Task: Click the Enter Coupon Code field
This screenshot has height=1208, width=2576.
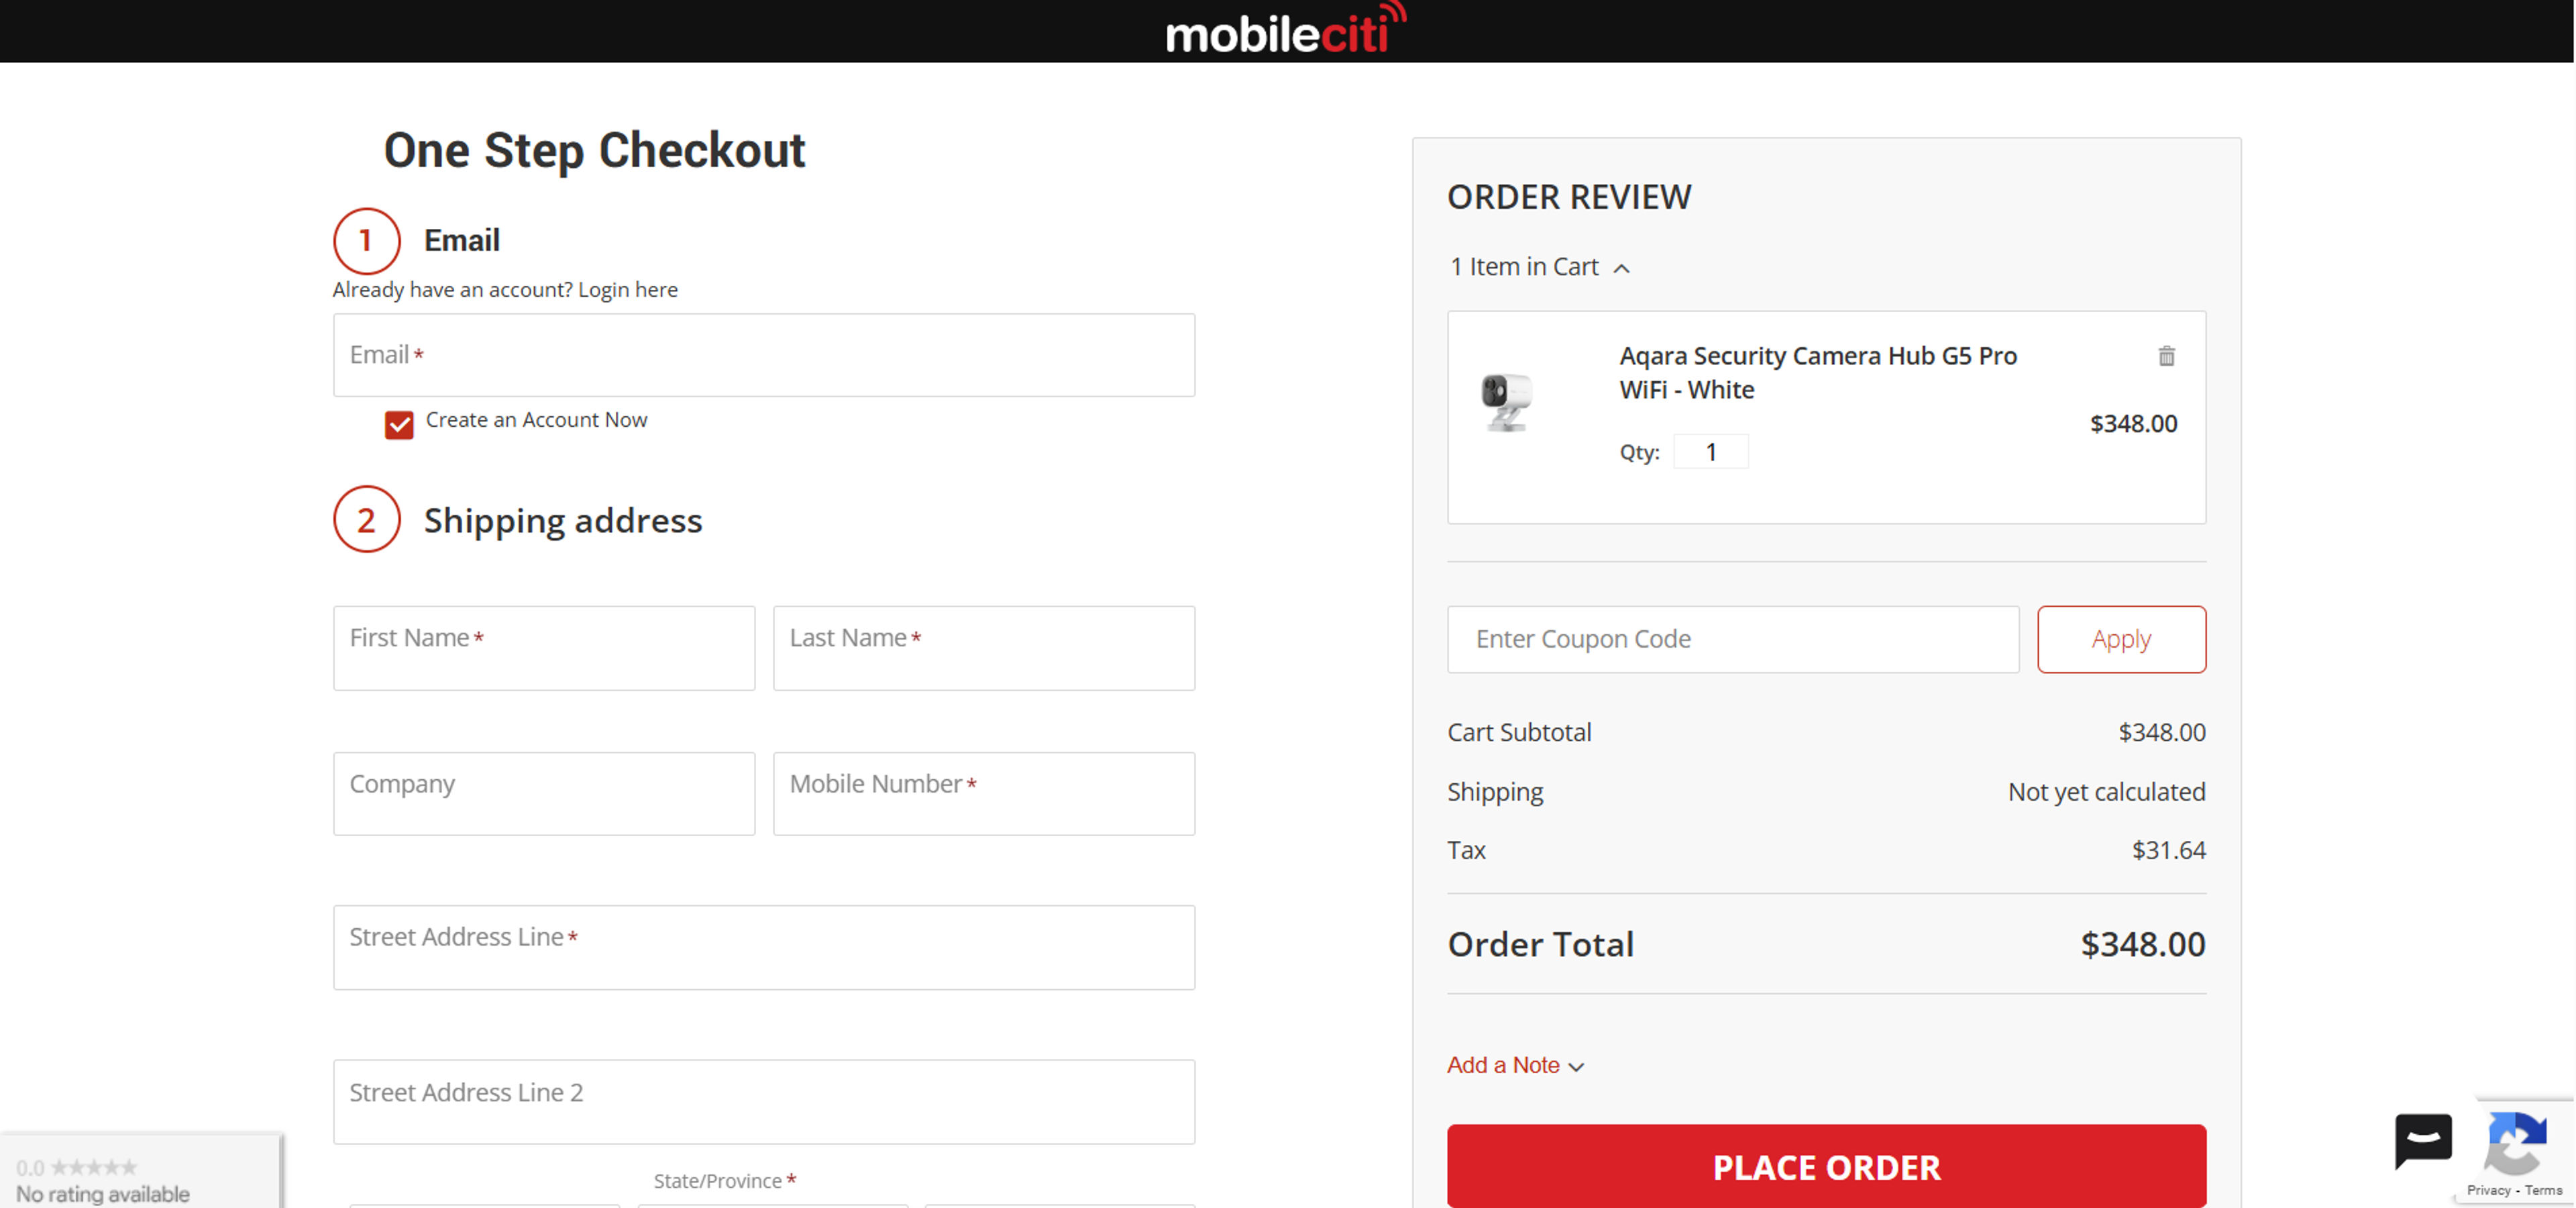Action: (x=1733, y=639)
